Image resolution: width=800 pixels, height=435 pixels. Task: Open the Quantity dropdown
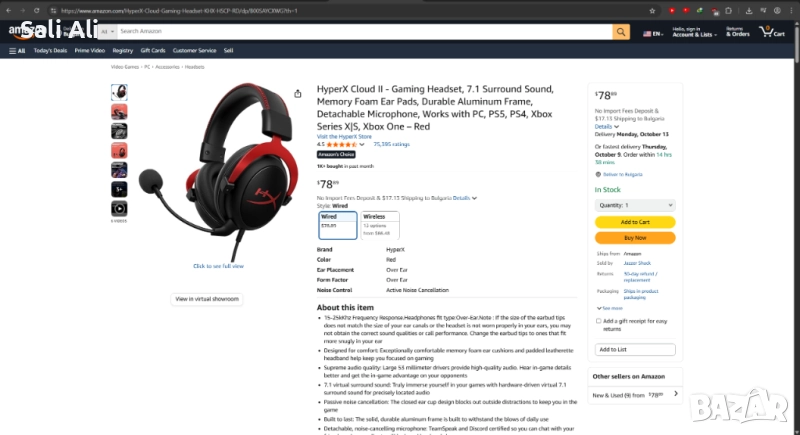click(x=635, y=205)
